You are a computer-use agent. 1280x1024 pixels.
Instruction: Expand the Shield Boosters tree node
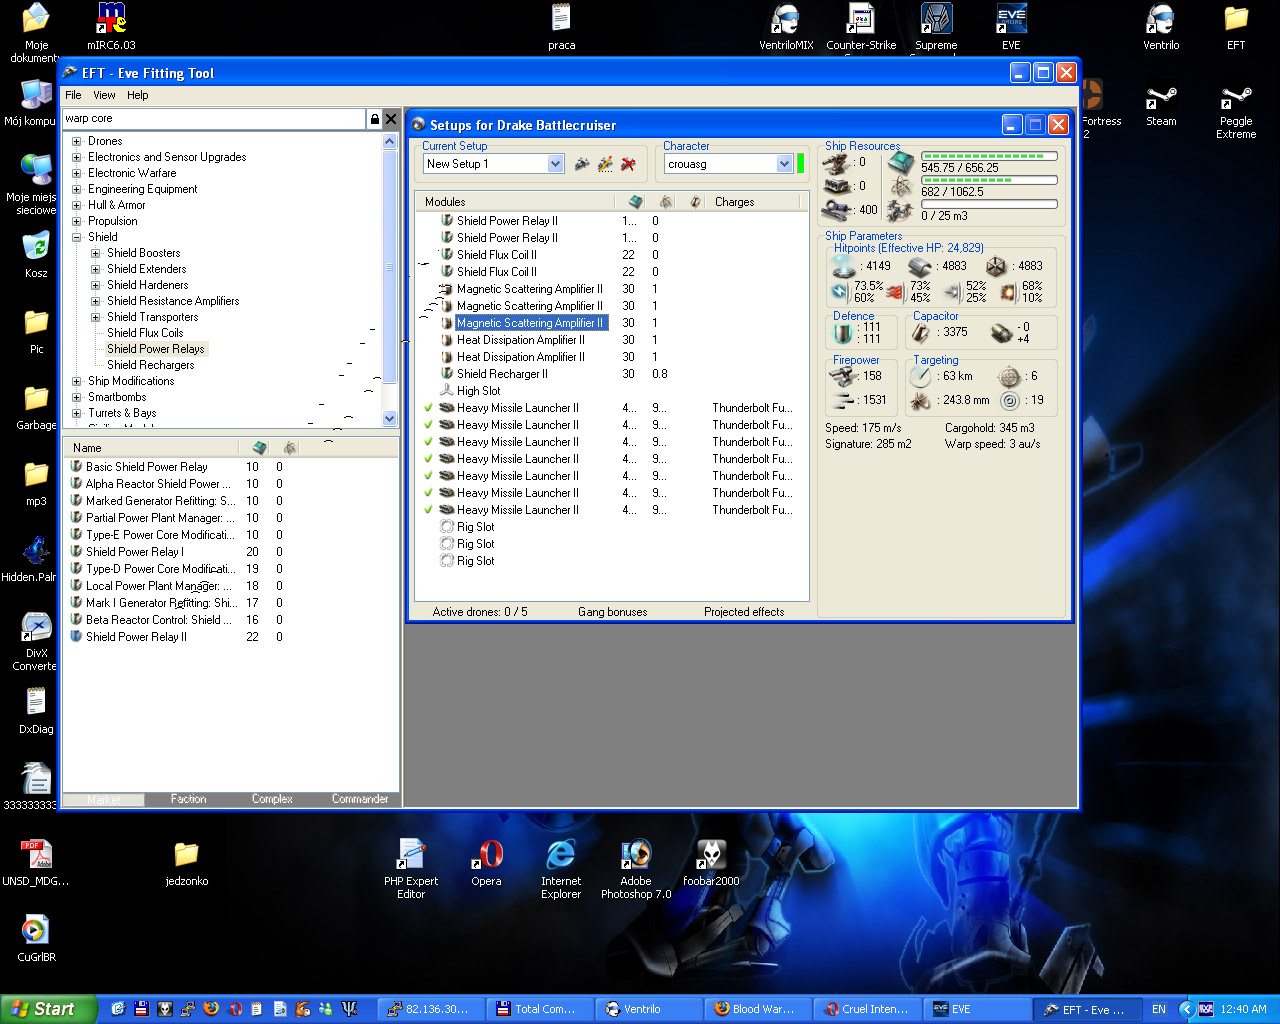pyautogui.click(x=96, y=253)
